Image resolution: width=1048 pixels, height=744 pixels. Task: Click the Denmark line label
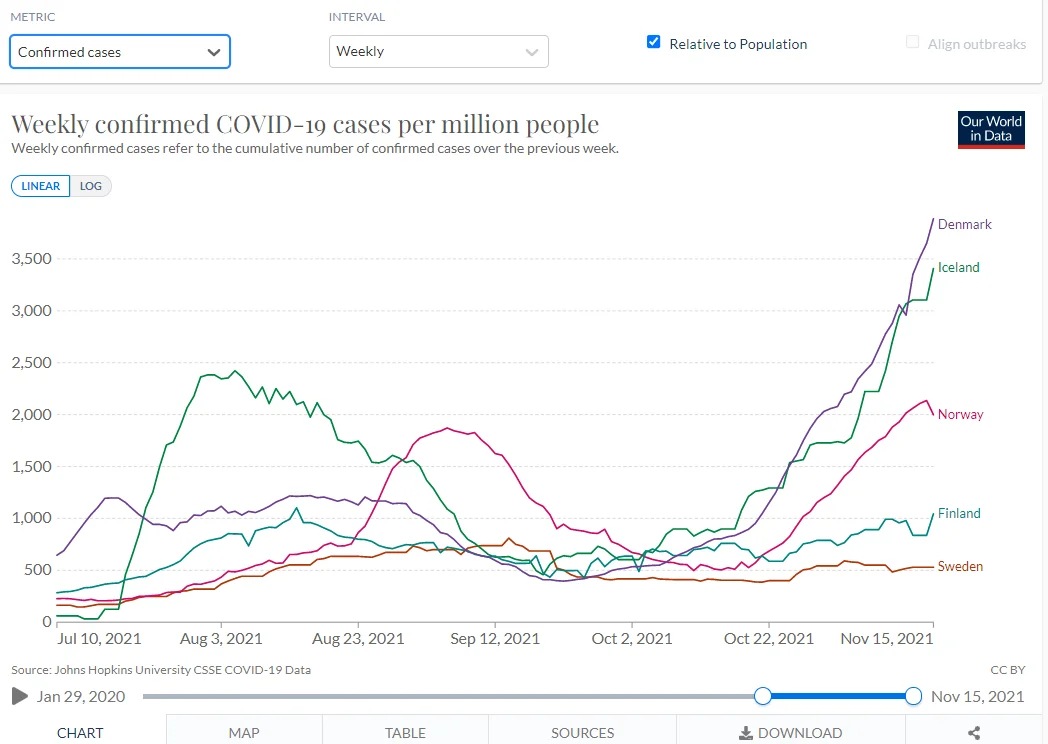pyautogui.click(x=964, y=224)
